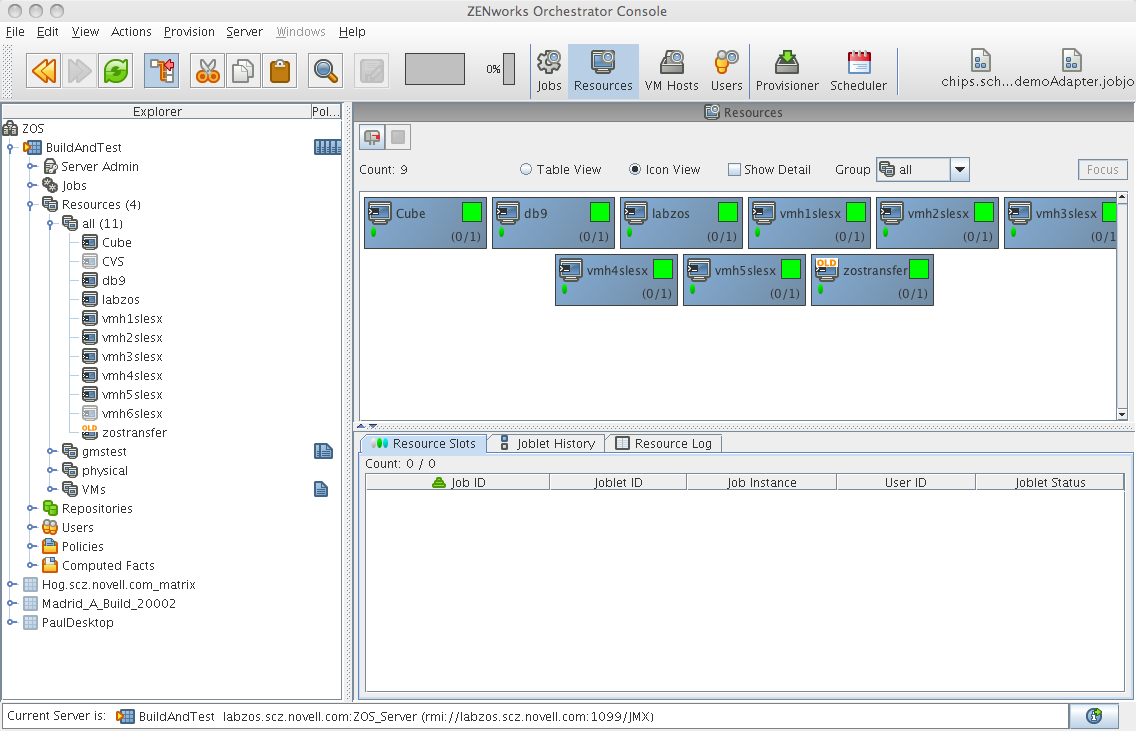
Task: Open the Server menu
Action: tap(244, 32)
